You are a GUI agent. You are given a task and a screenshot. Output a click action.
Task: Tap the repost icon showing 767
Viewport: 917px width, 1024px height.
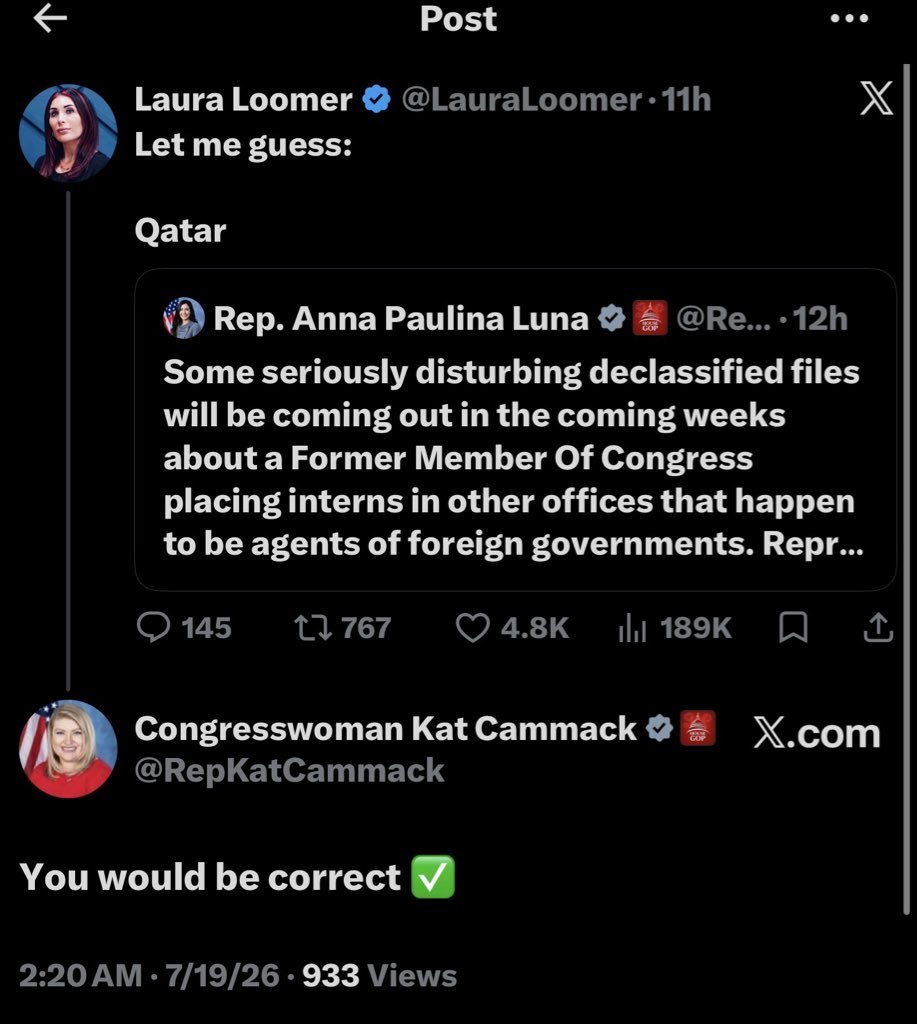tap(314, 628)
